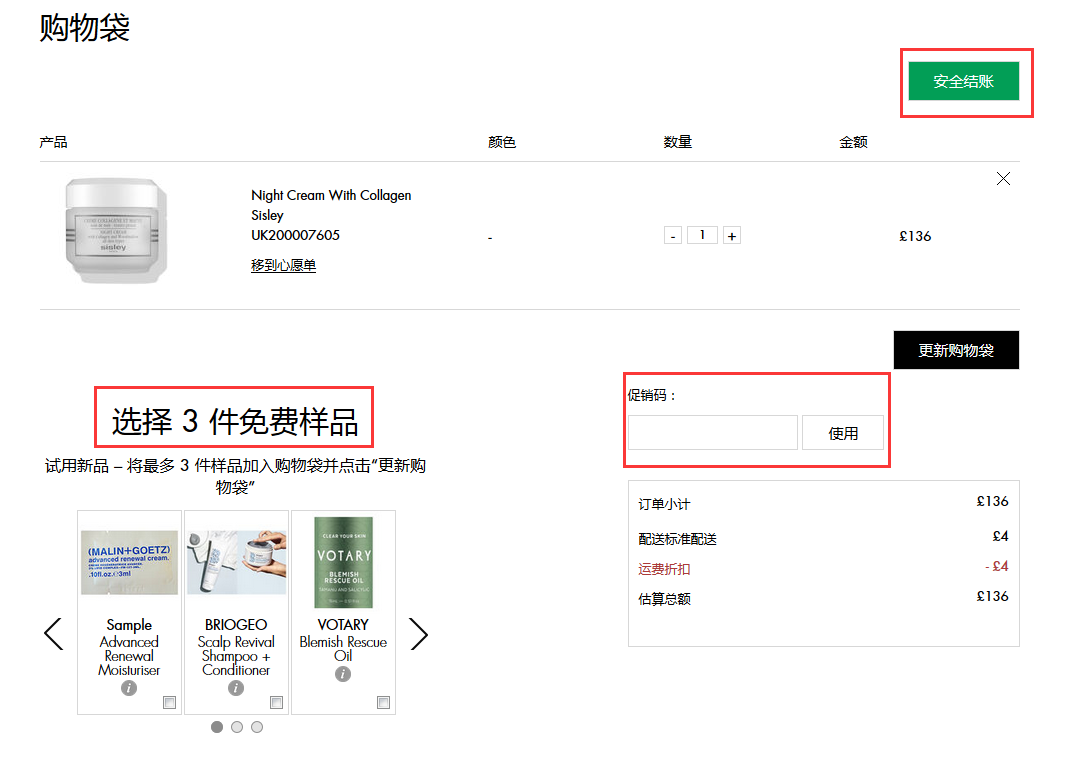
Task: Open info icon for BRIOGEO Scalp Revival
Action: 236,688
